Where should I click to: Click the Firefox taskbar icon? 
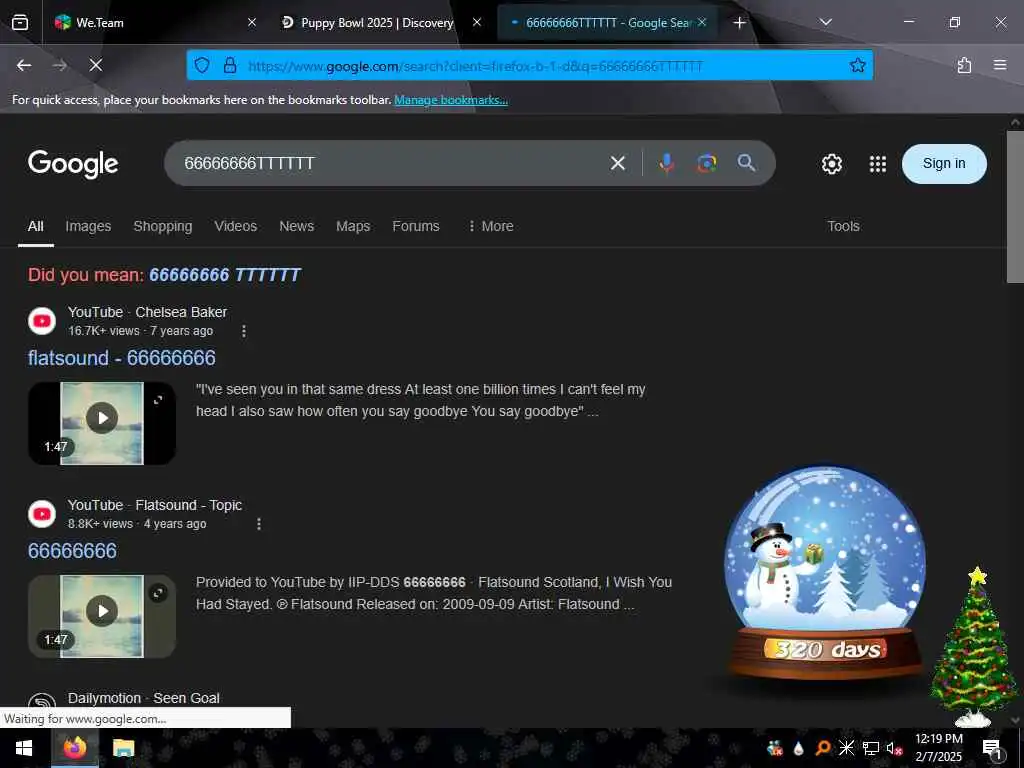[x=75, y=748]
